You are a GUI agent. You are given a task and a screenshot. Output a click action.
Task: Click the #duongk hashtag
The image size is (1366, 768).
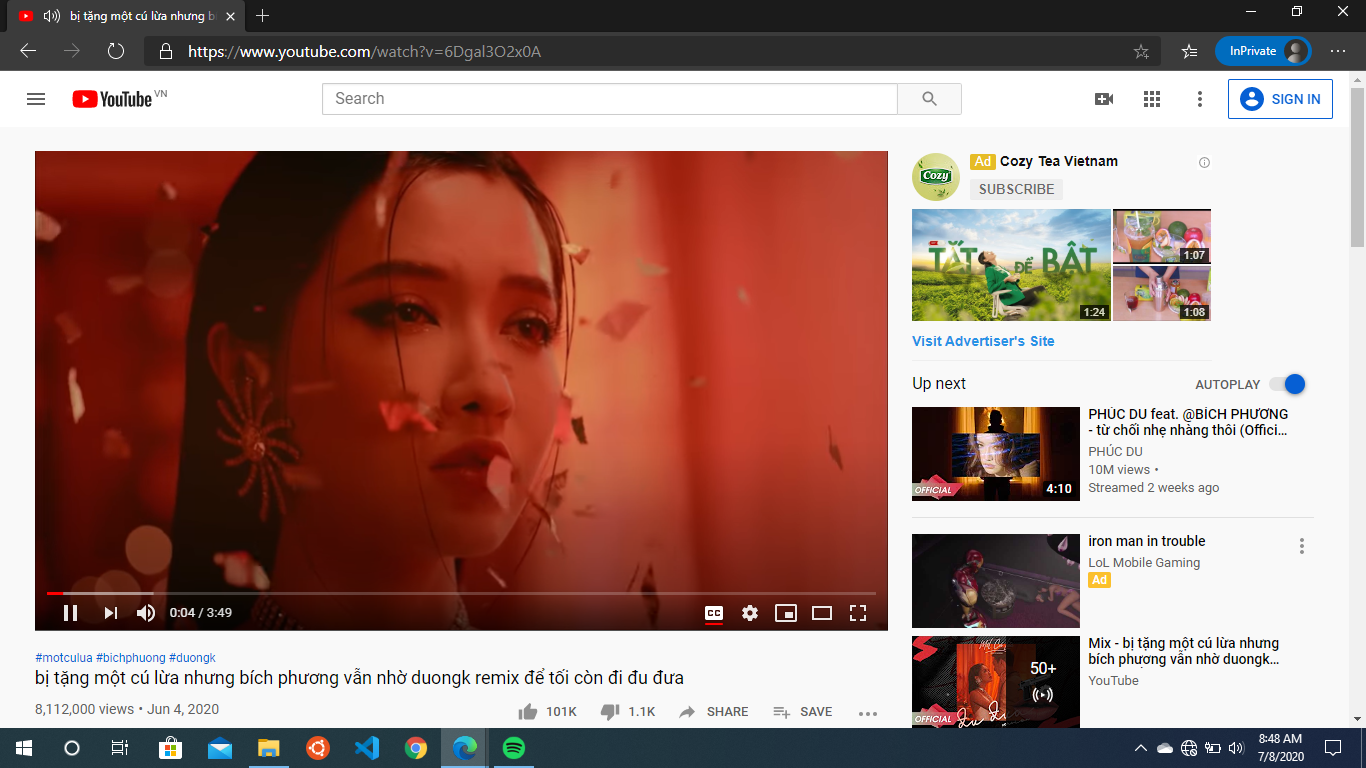(x=192, y=658)
